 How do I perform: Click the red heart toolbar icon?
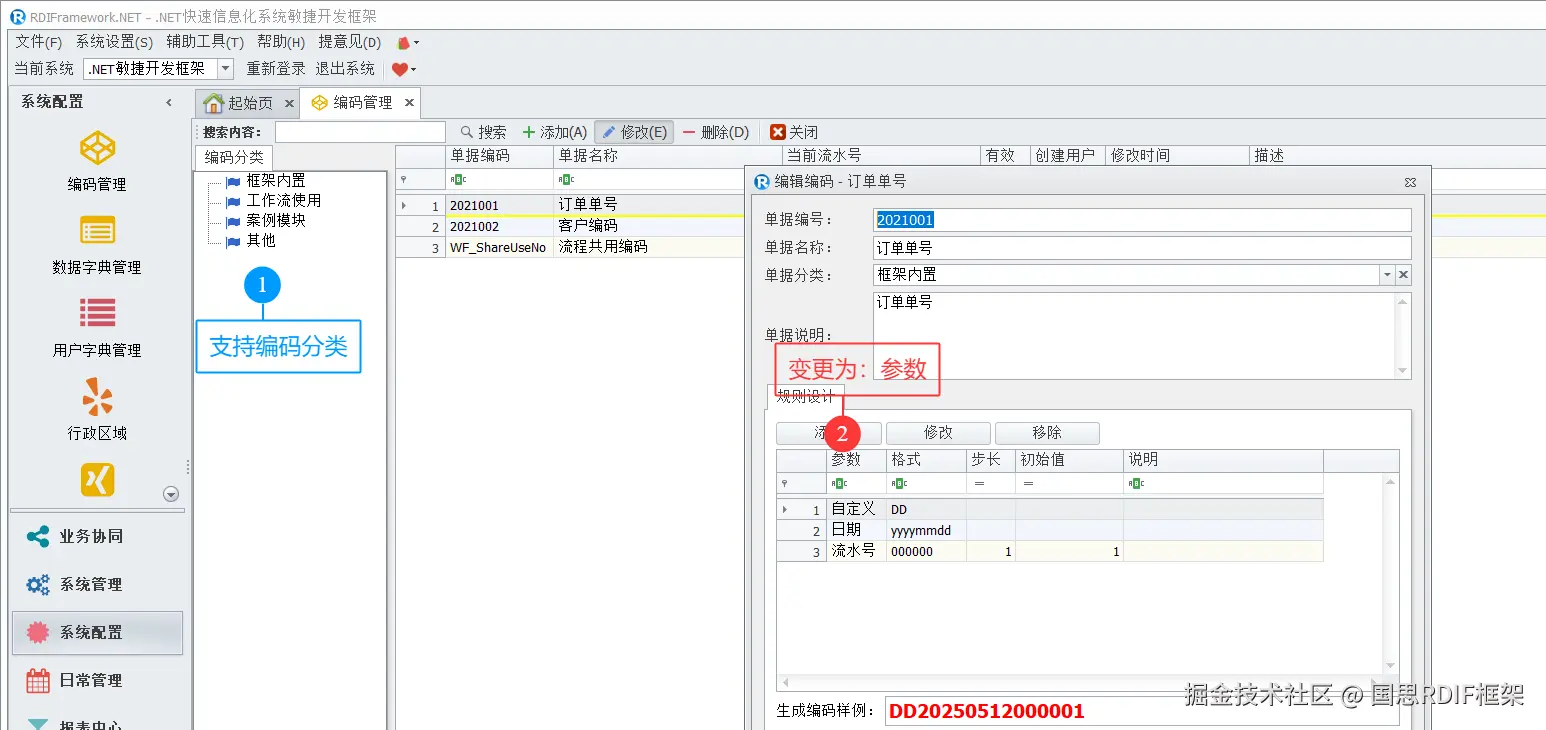[x=399, y=69]
